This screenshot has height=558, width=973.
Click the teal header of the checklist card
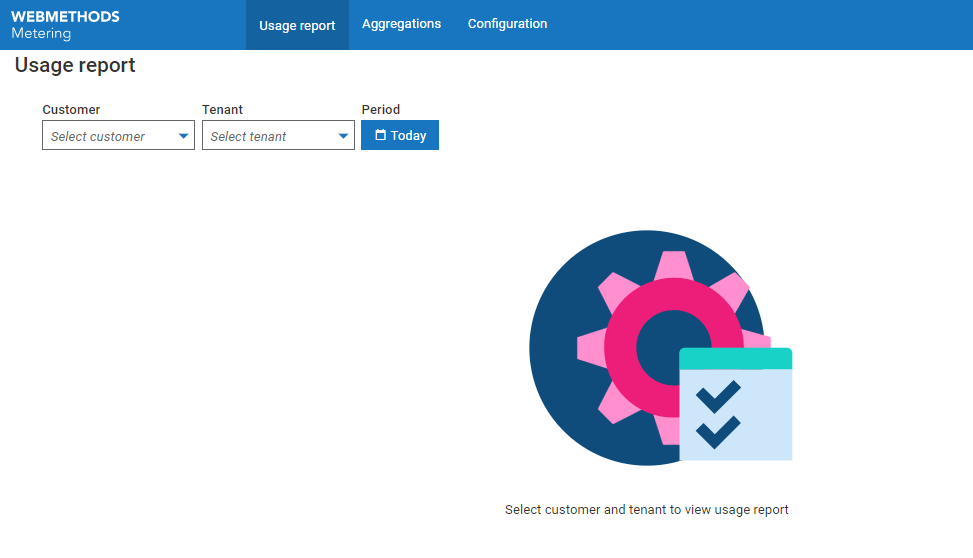click(735, 358)
